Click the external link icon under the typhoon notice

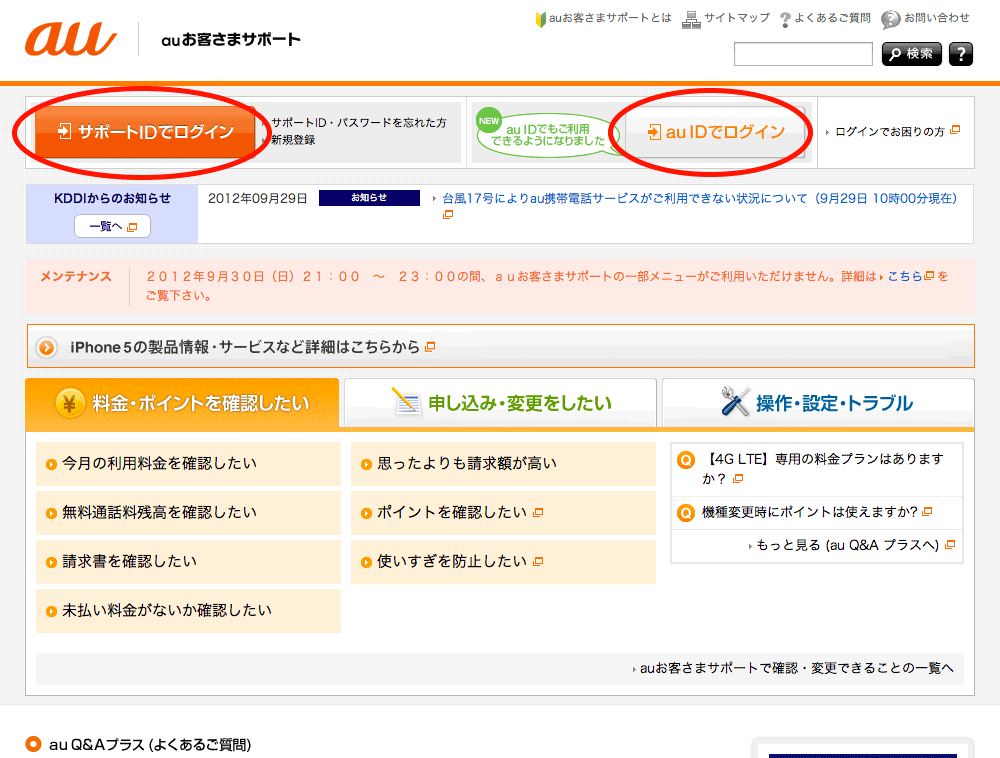tap(448, 215)
